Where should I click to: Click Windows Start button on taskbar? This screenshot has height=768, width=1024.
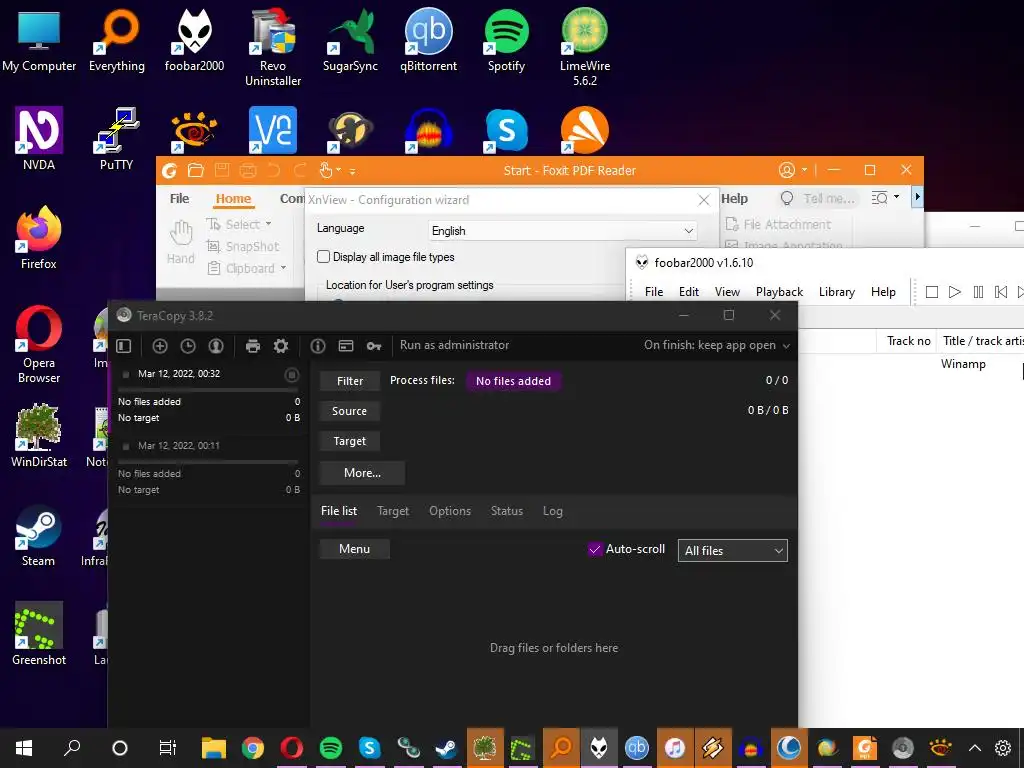click(x=24, y=748)
